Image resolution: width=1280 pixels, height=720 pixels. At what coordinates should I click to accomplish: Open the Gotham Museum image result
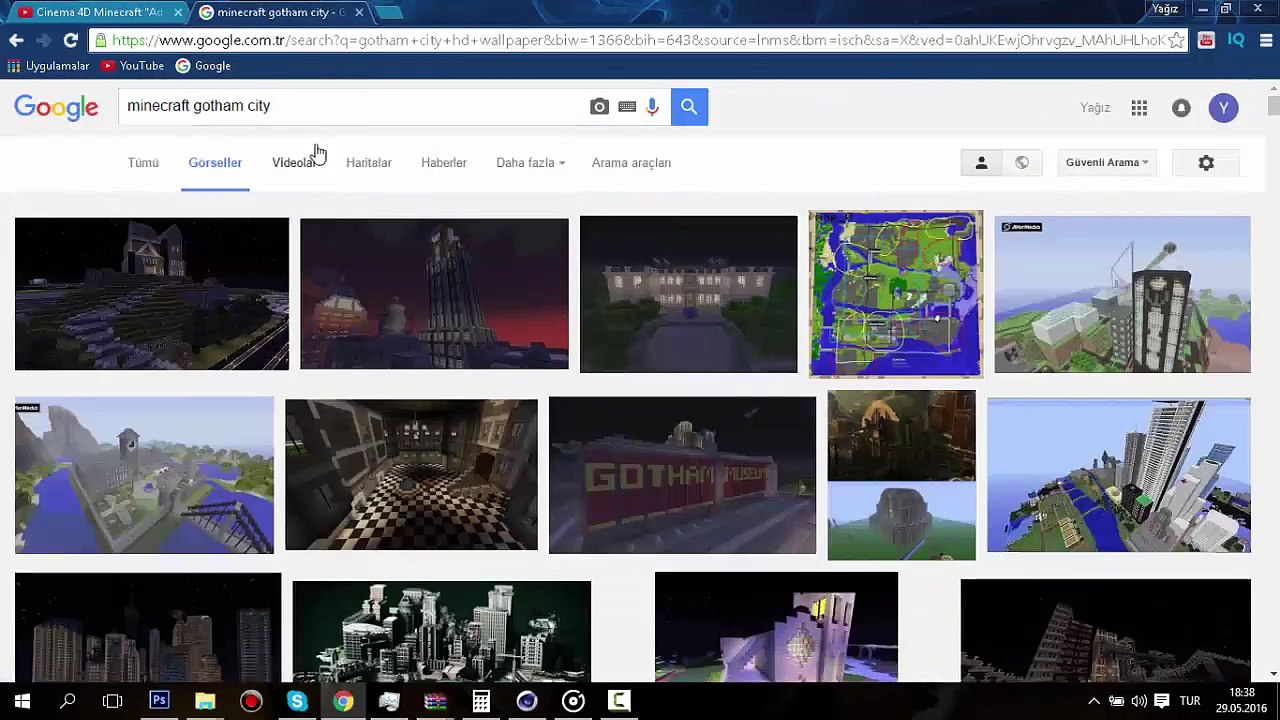(x=682, y=475)
